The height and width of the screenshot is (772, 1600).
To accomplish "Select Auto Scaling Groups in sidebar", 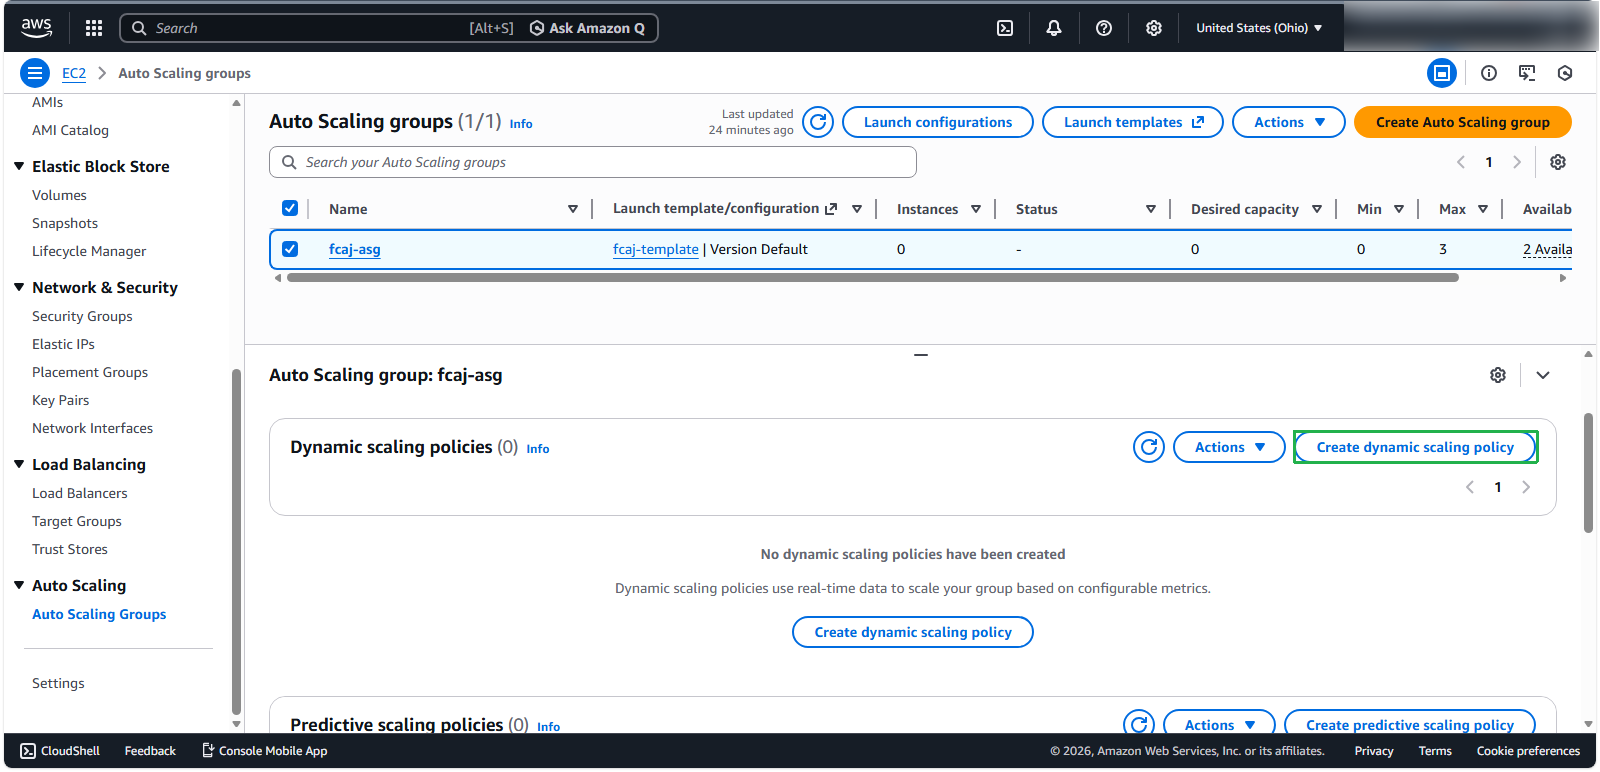I will pyautogui.click(x=99, y=614).
